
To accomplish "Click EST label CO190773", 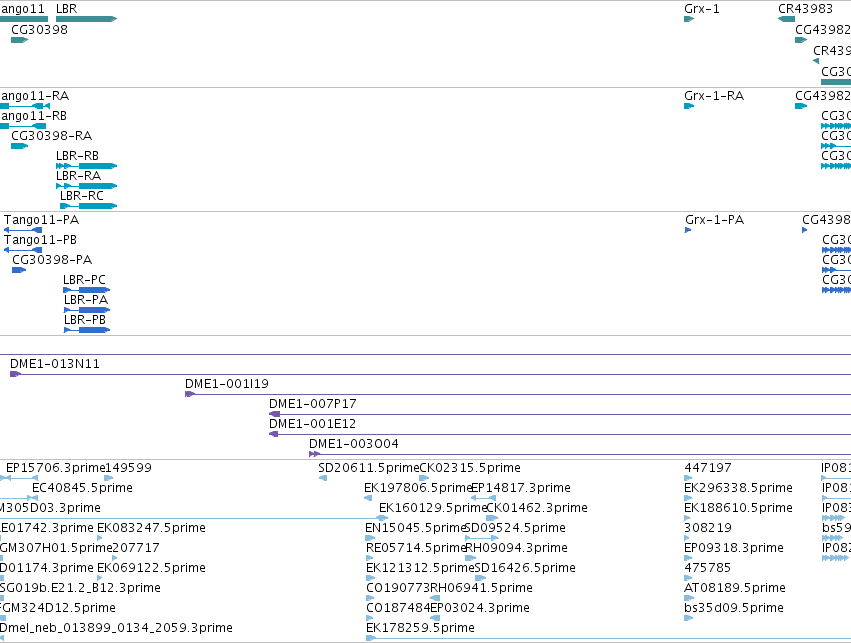I will pos(398,588).
